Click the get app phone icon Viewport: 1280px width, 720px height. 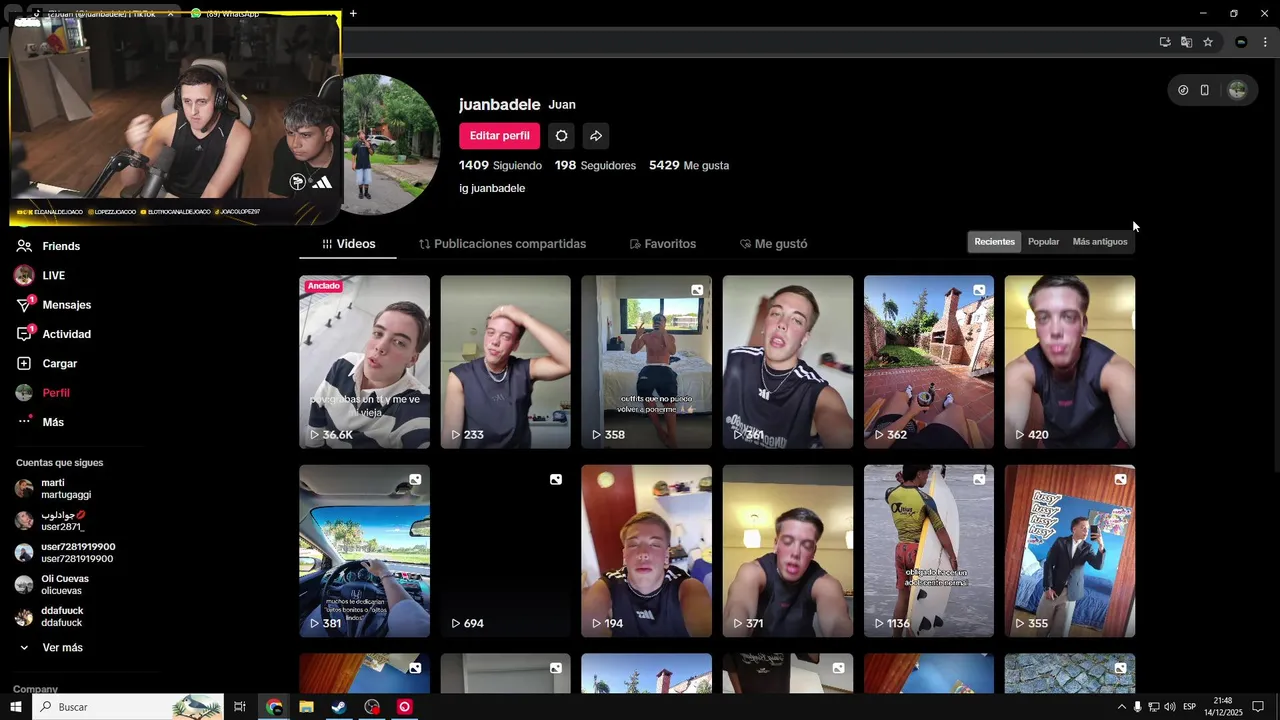(x=1205, y=90)
